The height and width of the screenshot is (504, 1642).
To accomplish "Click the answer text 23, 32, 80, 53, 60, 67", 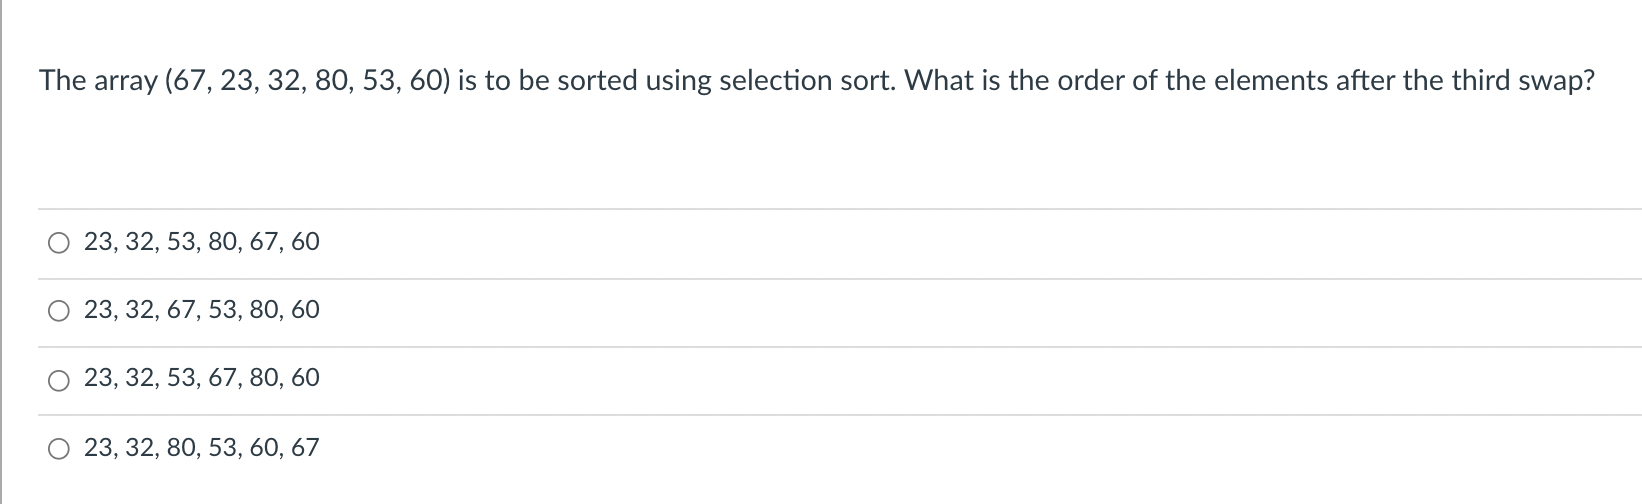I will (x=202, y=447).
